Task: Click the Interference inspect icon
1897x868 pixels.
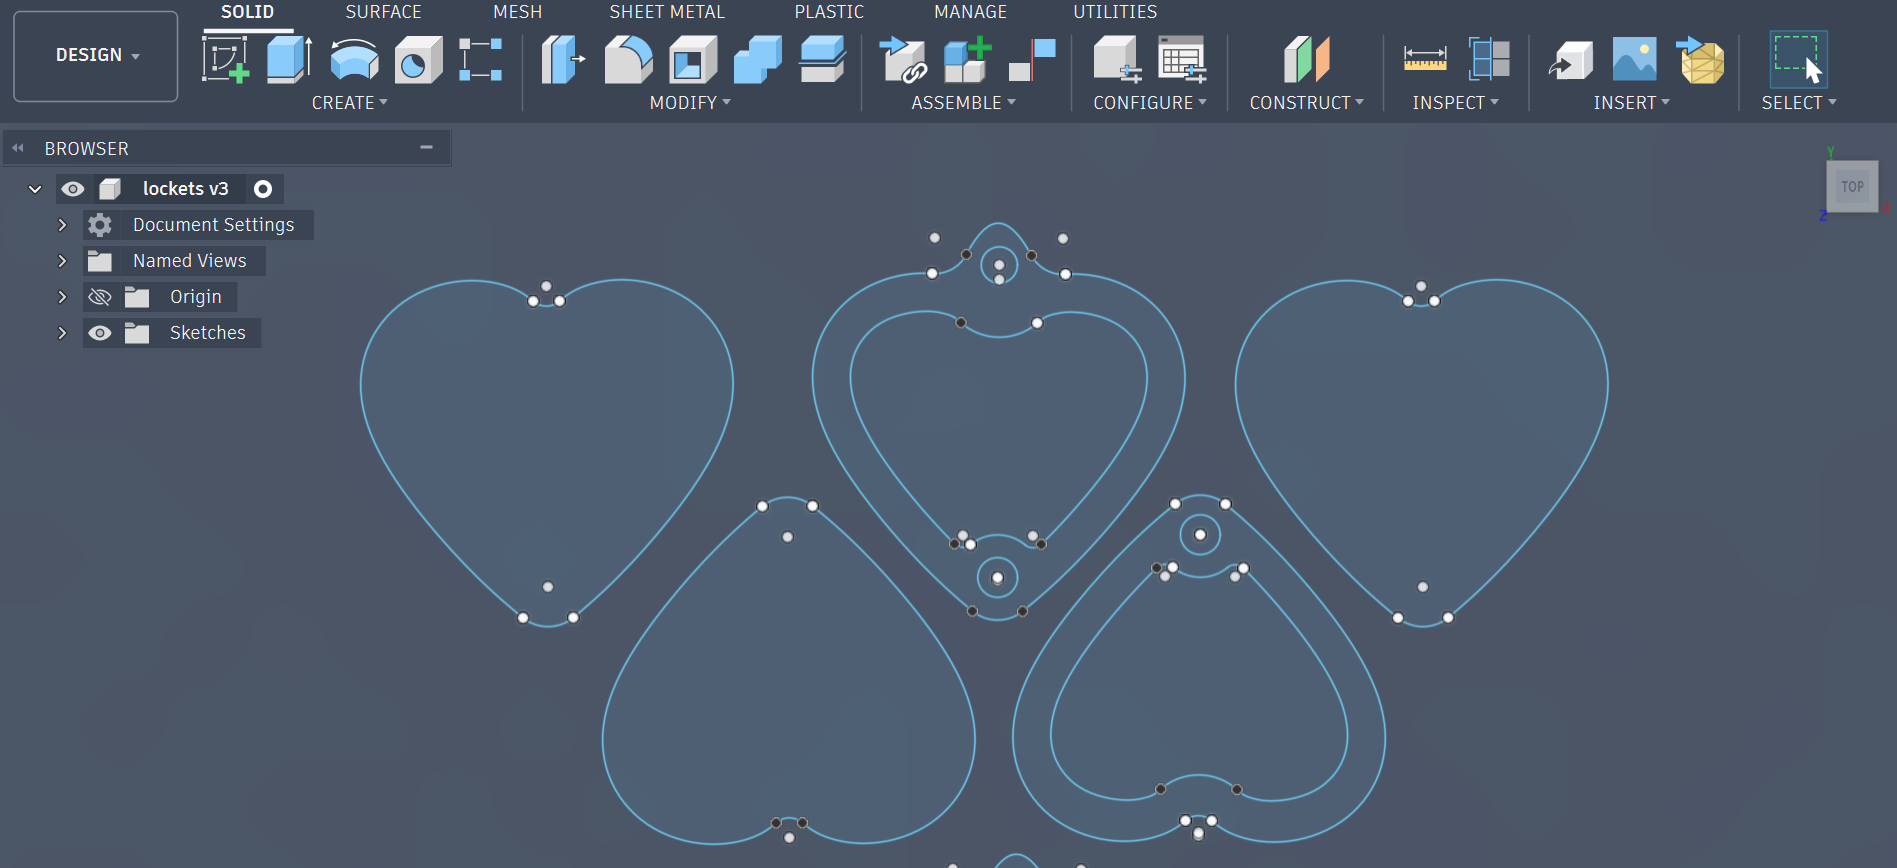Action: pos(1489,60)
